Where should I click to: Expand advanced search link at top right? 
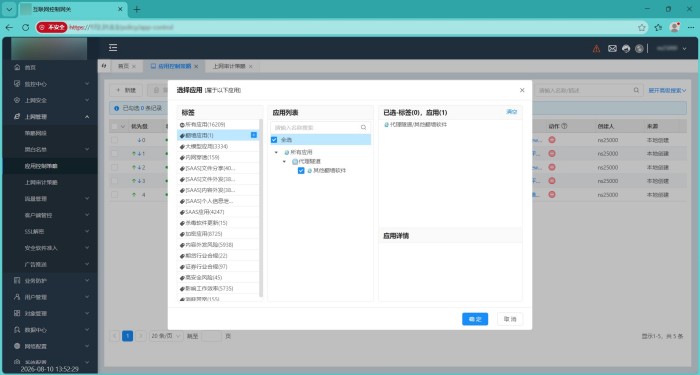pyautogui.click(x=667, y=91)
